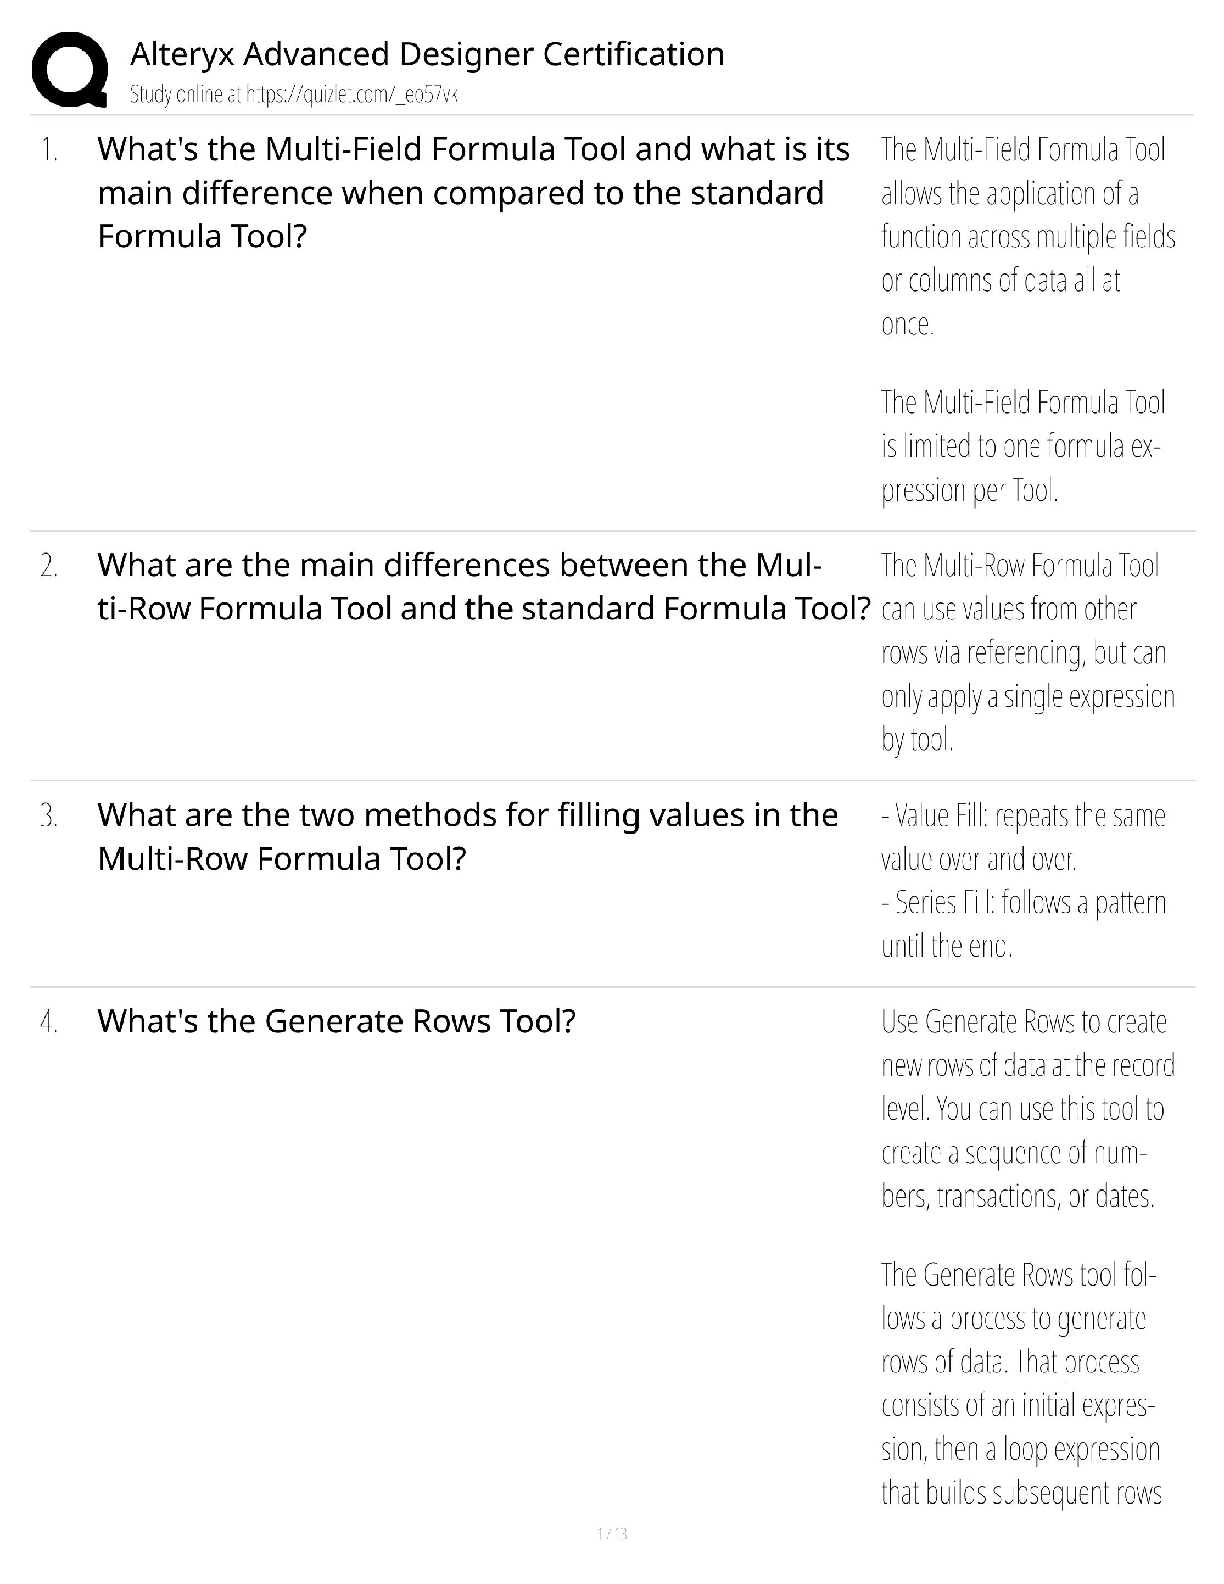Click the "Use Generate Rows to create" answer paragraph
This screenshot has width=1224, height=1584.
point(1027,1109)
